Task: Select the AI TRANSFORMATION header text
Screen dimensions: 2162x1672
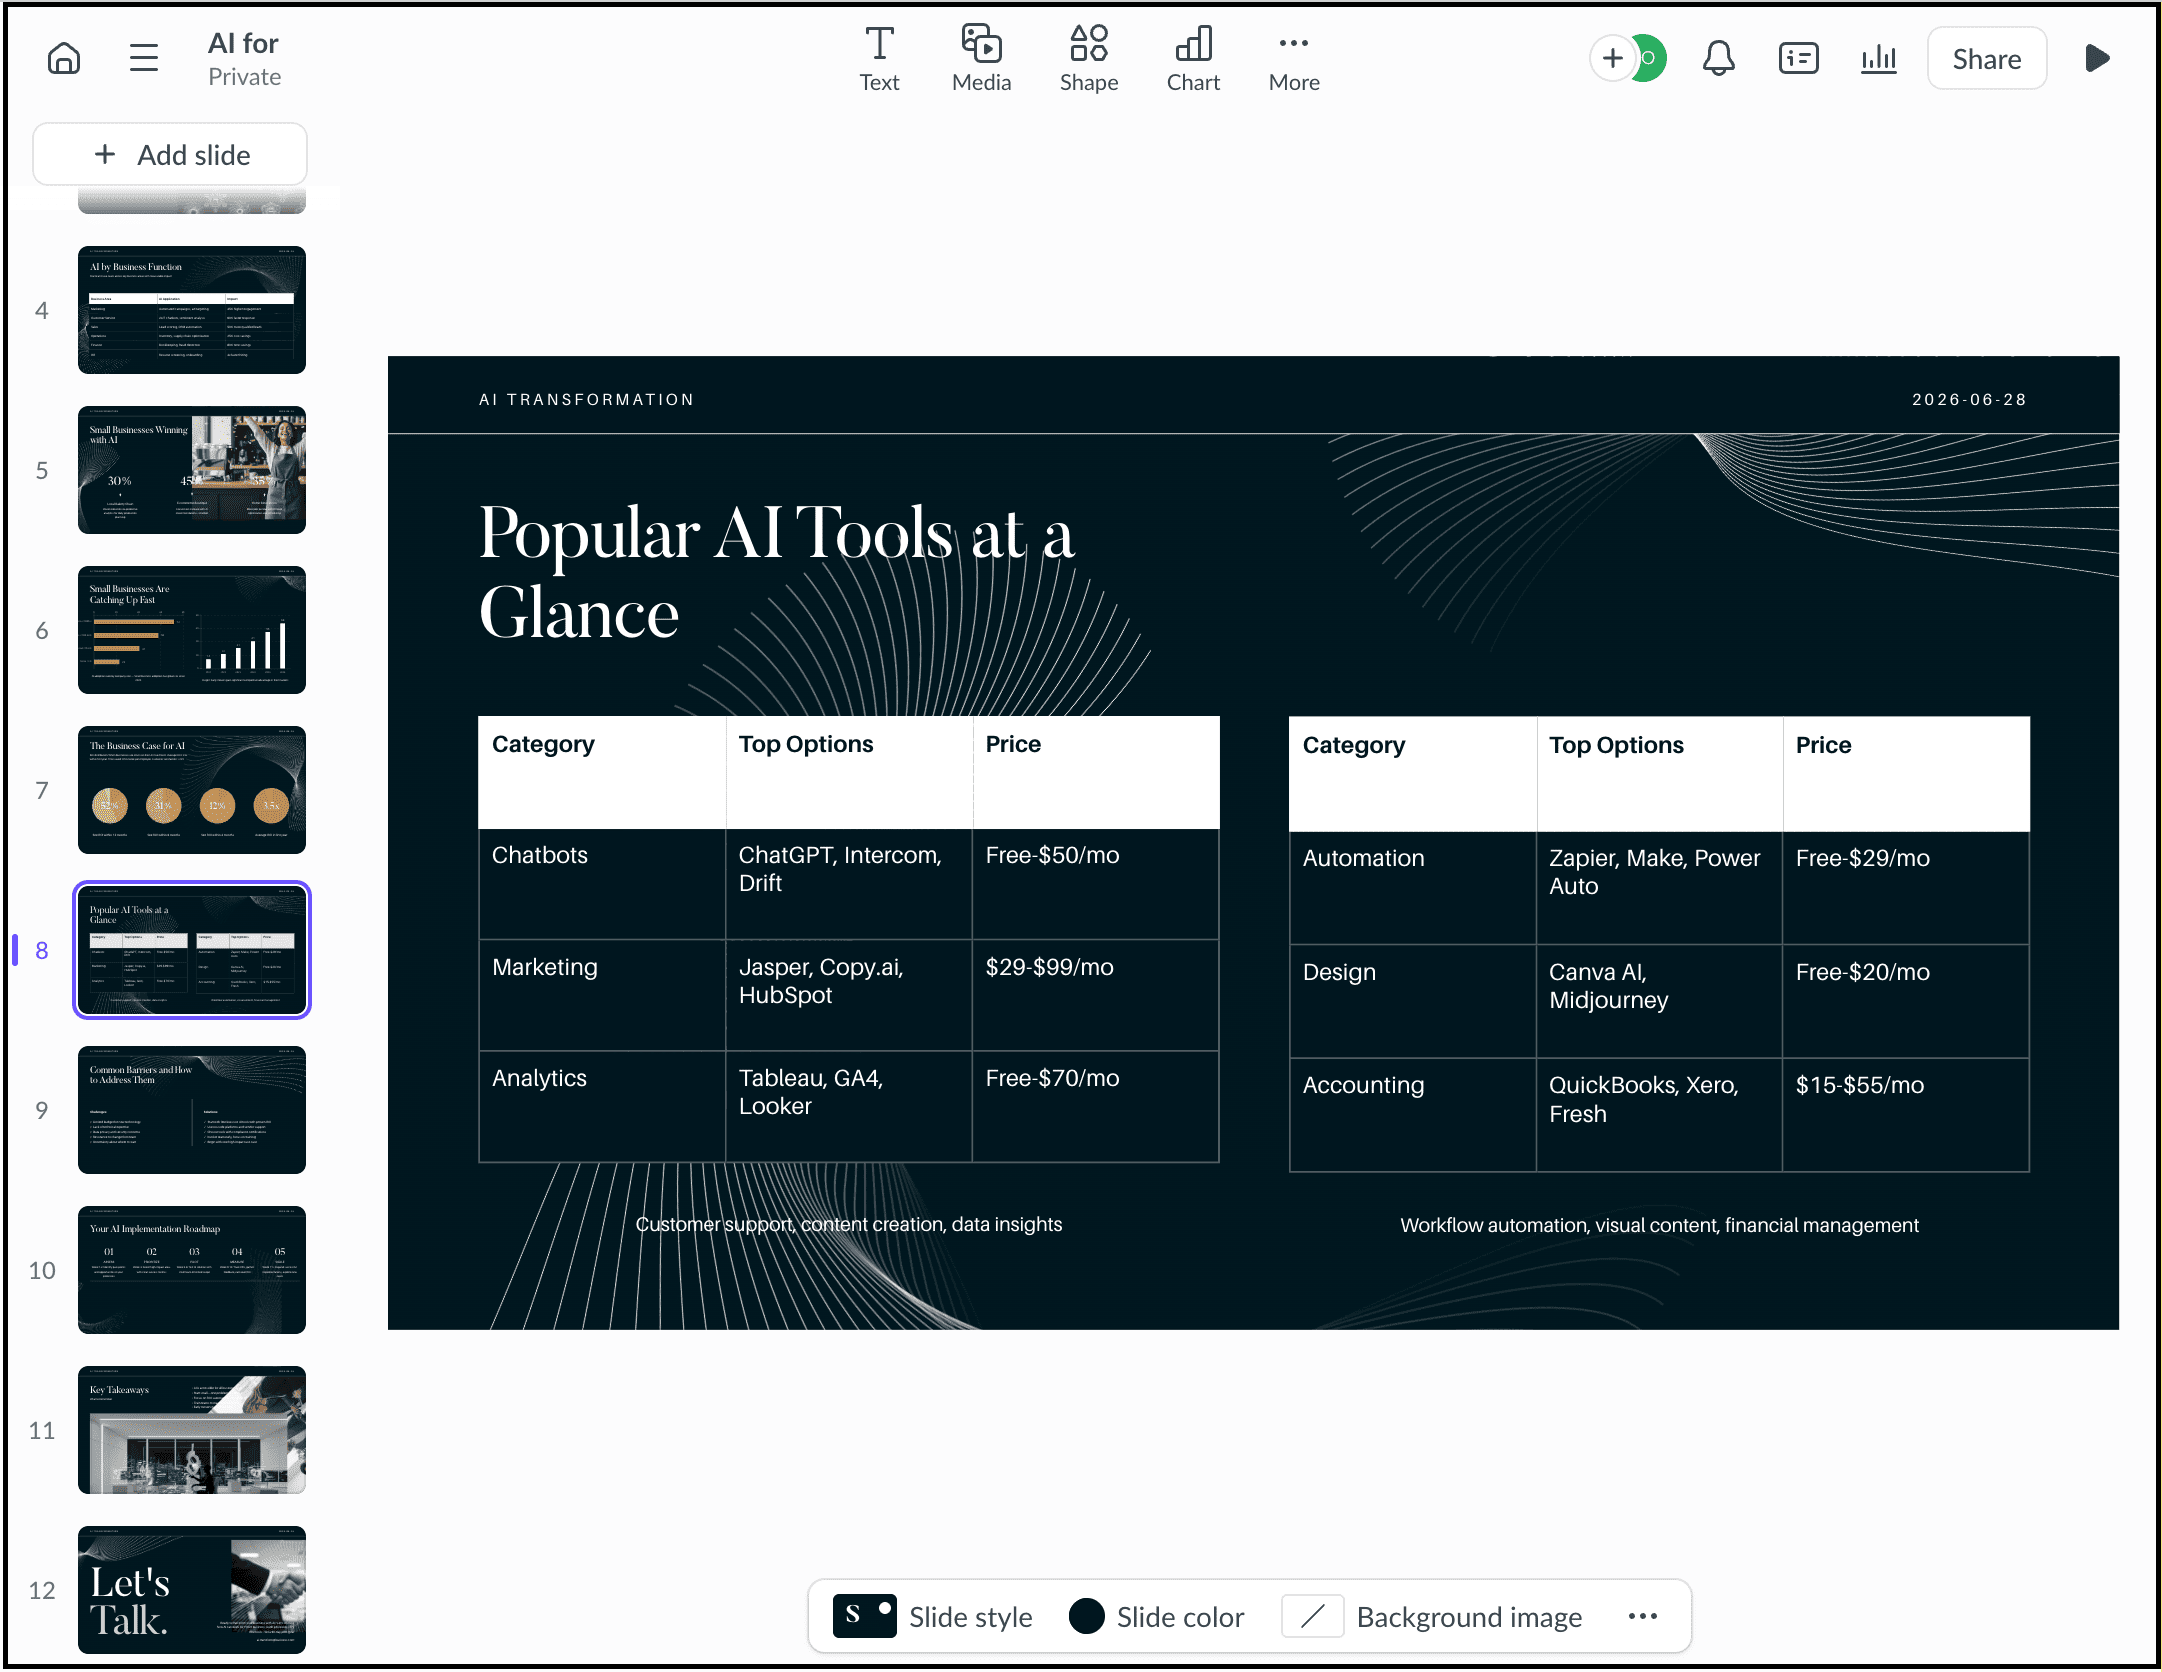Action: [586, 400]
